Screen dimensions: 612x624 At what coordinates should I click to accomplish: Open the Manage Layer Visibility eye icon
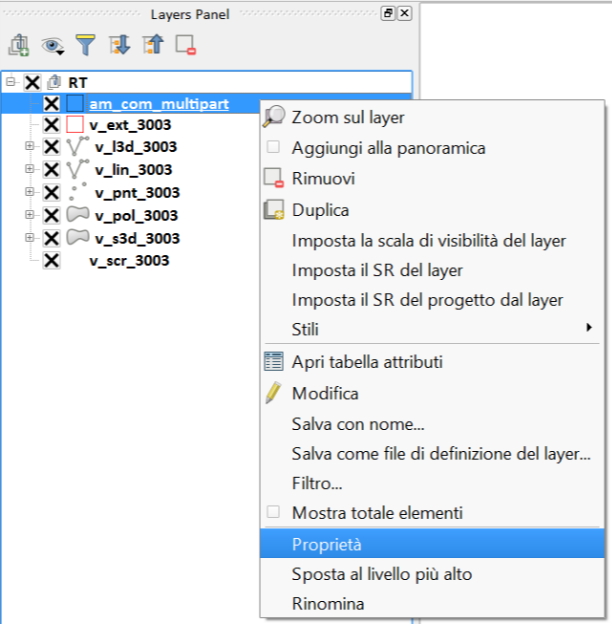point(52,45)
